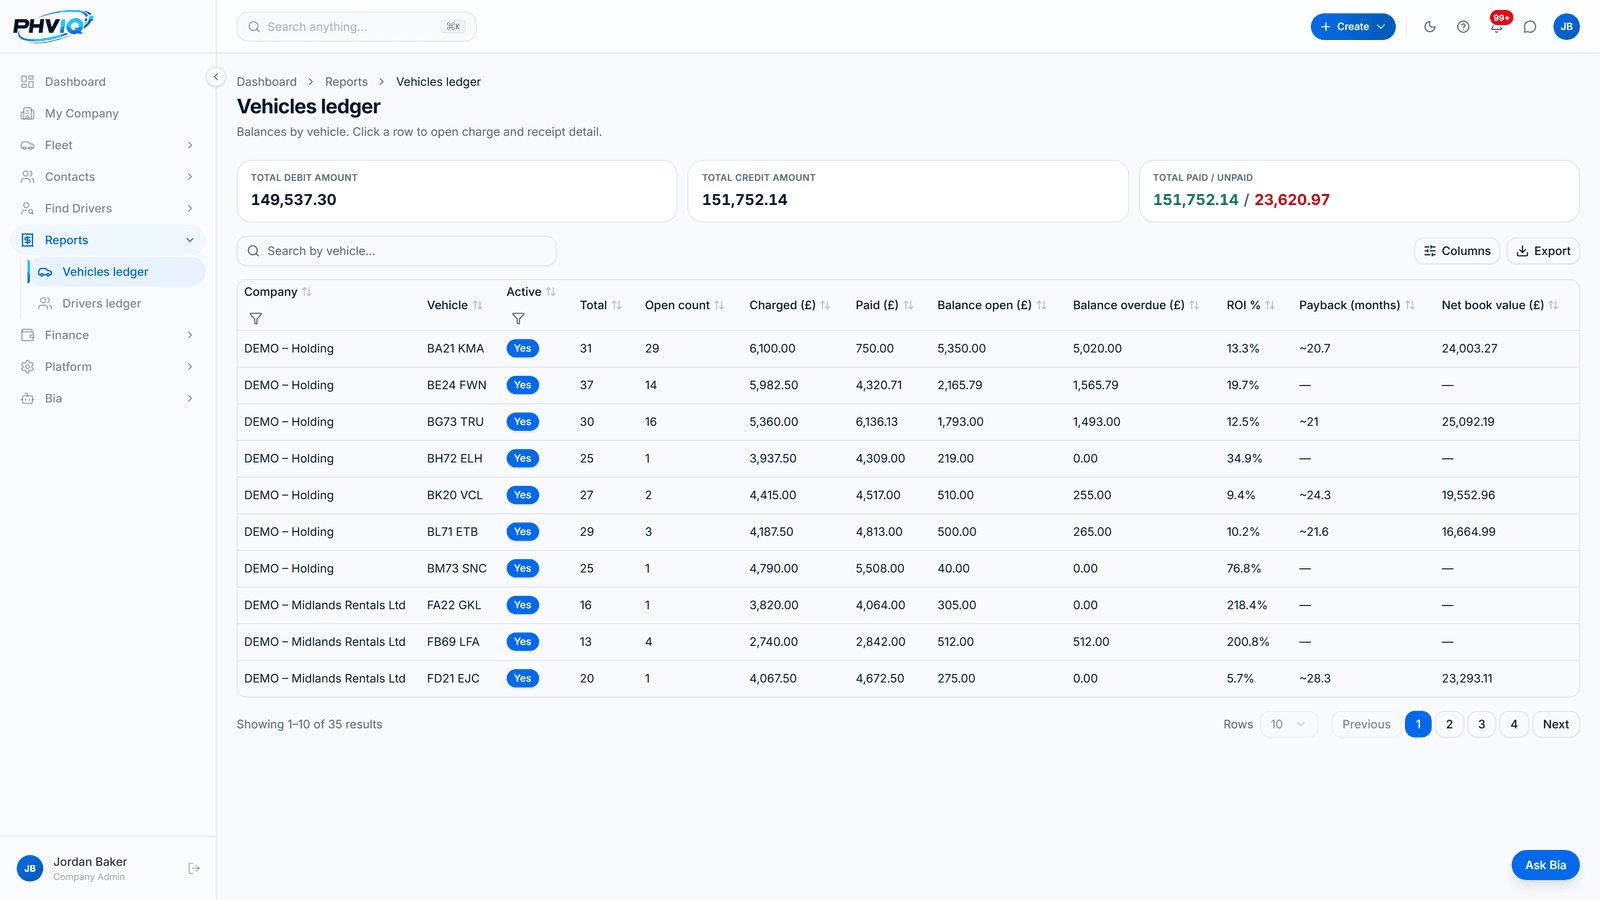Viewport: 1600px width, 900px height.
Task: Open the chat messages icon
Action: pos(1530,27)
